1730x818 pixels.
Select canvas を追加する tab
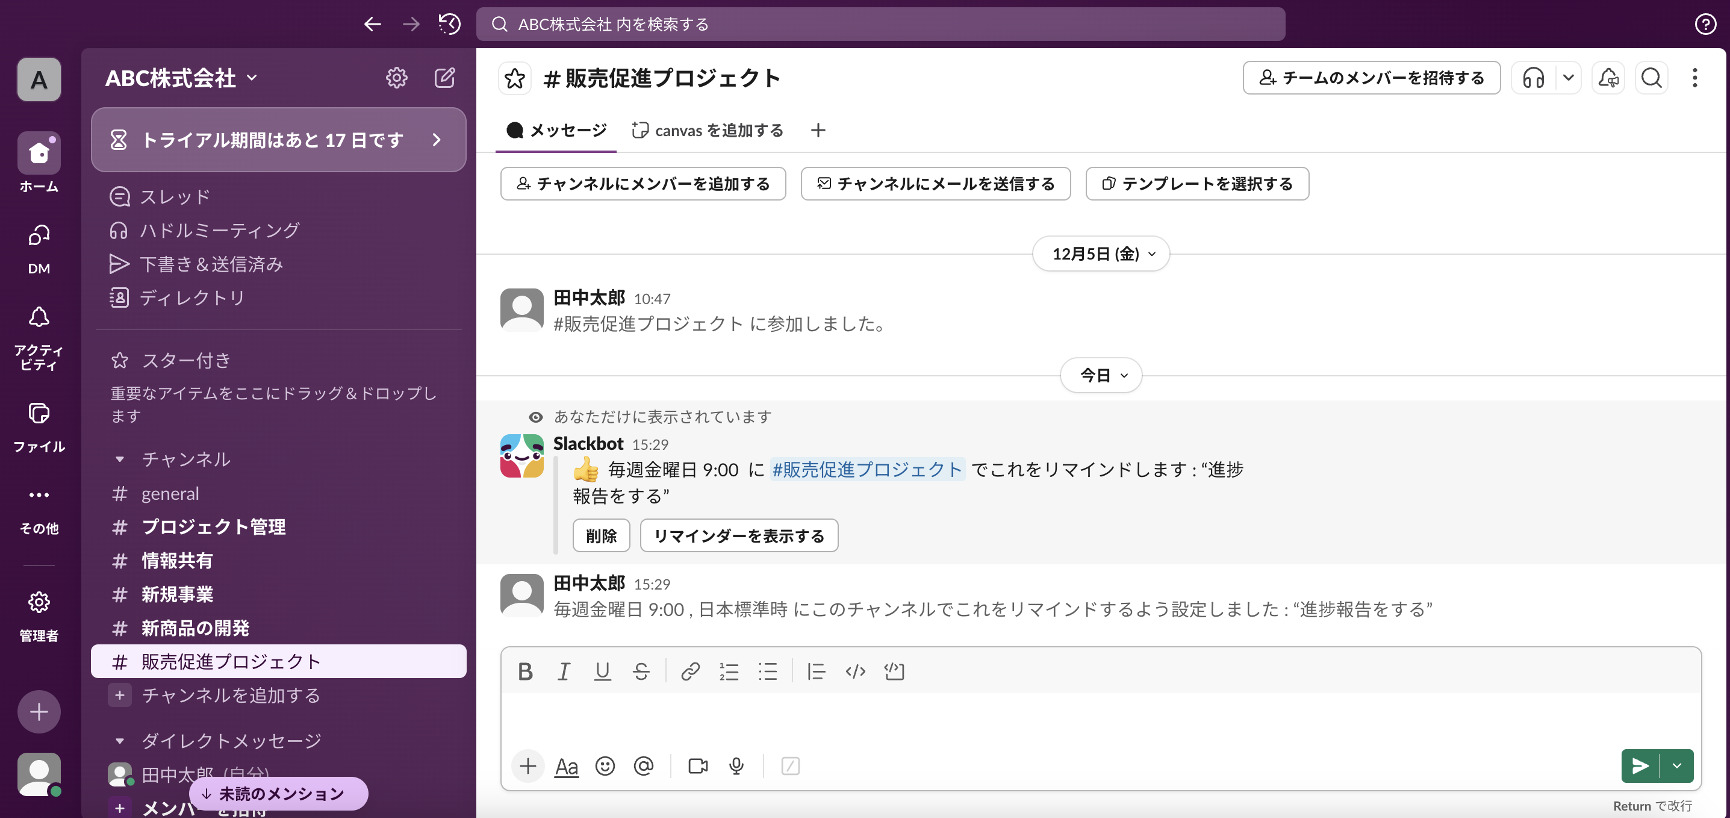[x=708, y=130]
